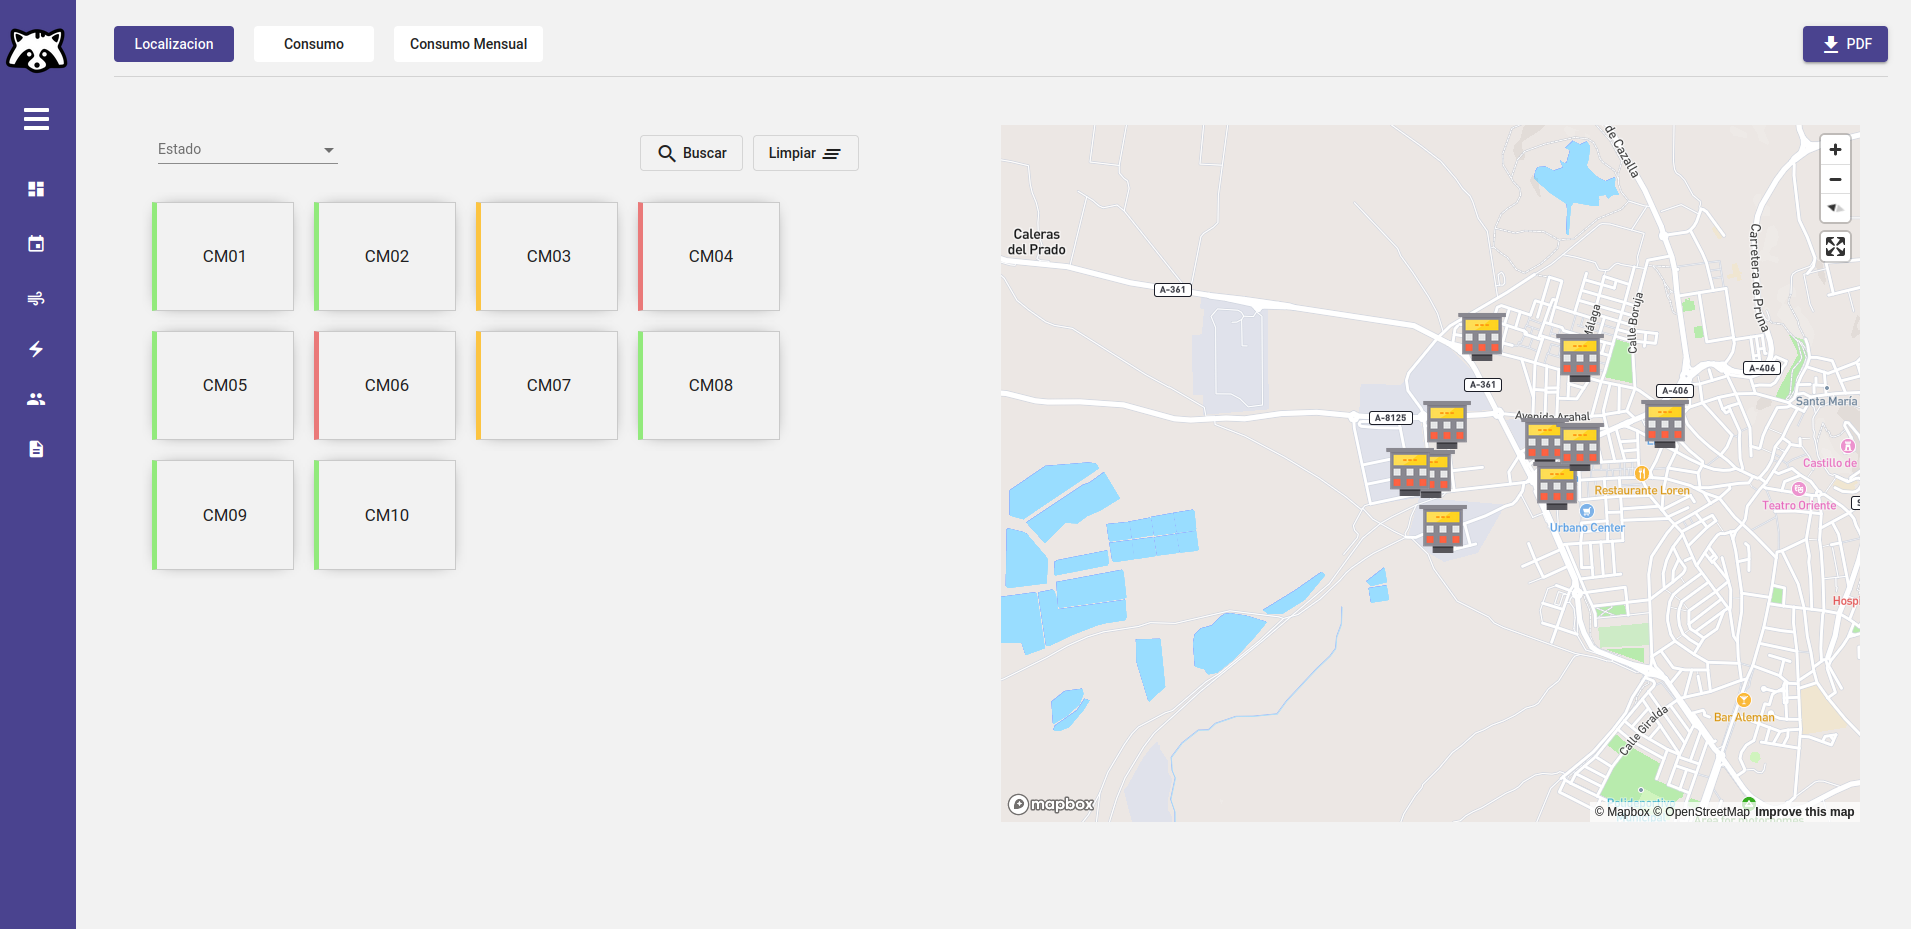Click building marker above Urbano Center label
Image resolution: width=1911 pixels, height=929 pixels.
[x=1557, y=486]
